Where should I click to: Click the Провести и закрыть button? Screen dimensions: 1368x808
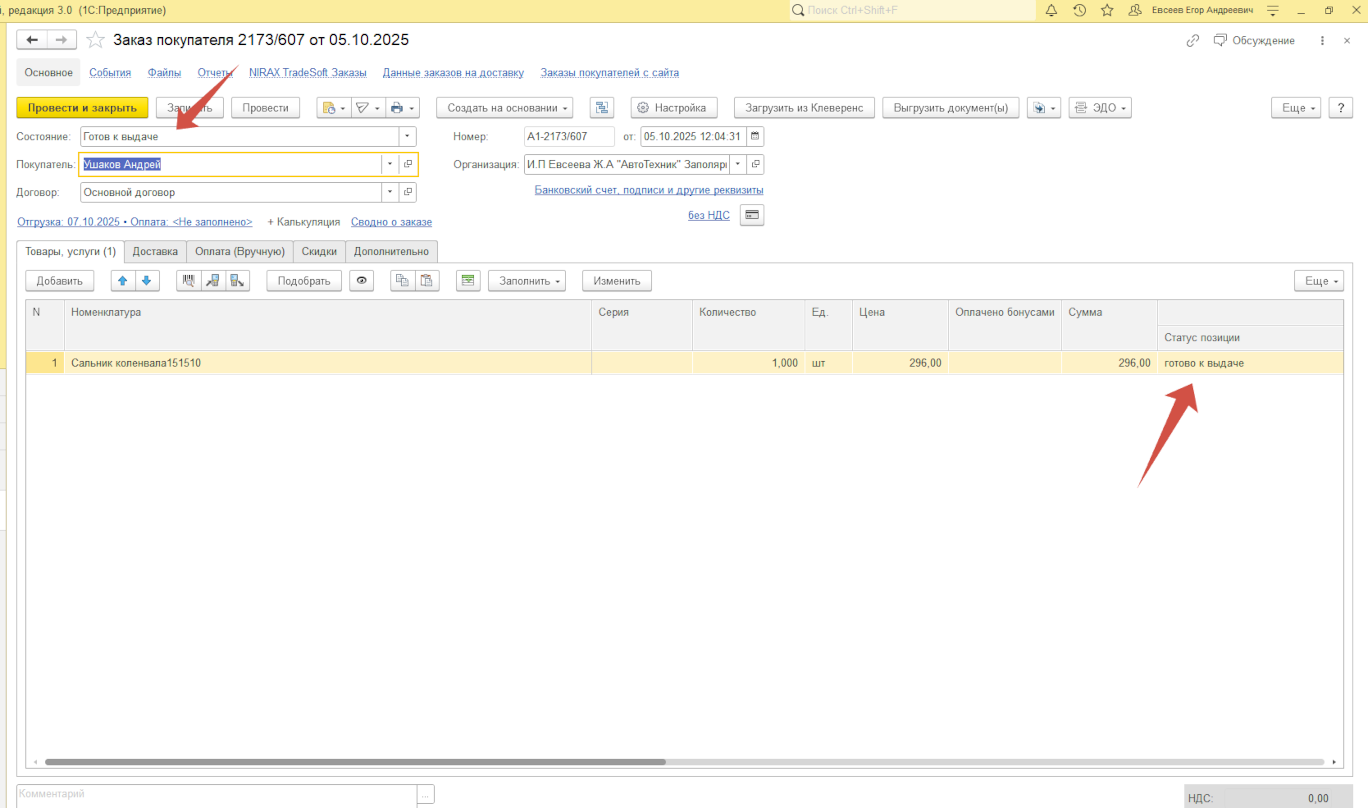[82, 108]
